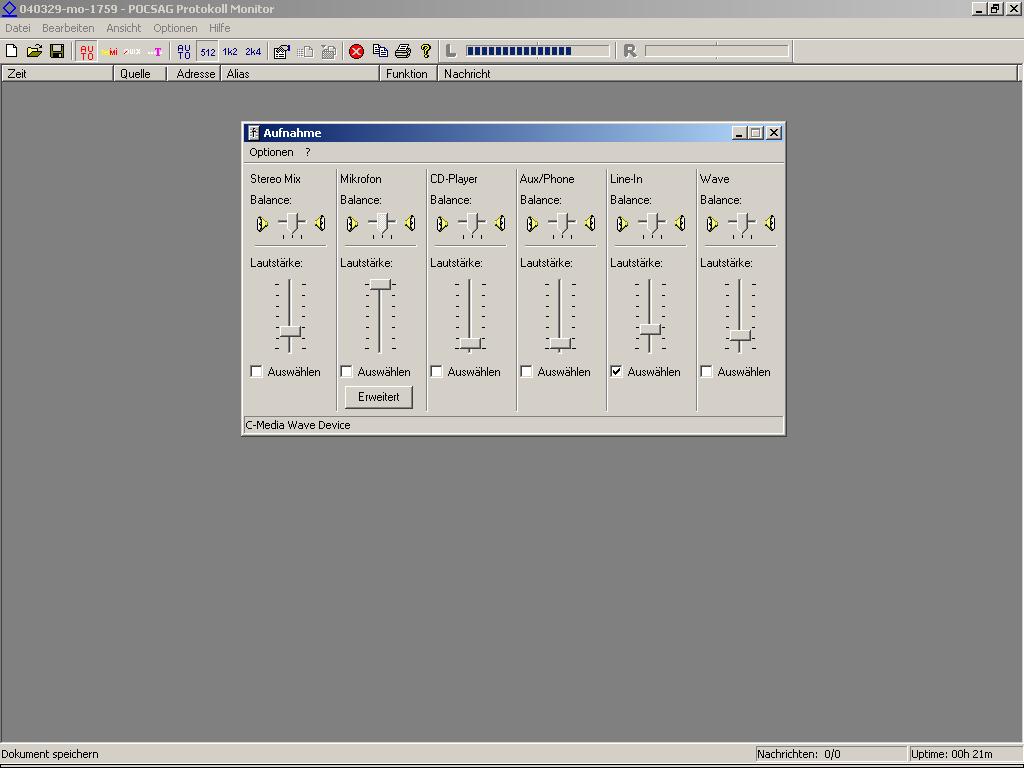Click the Mikrofon Balance slider handle
Image resolution: width=1024 pixels, height=768 pixels.
(x=381, y=223)
